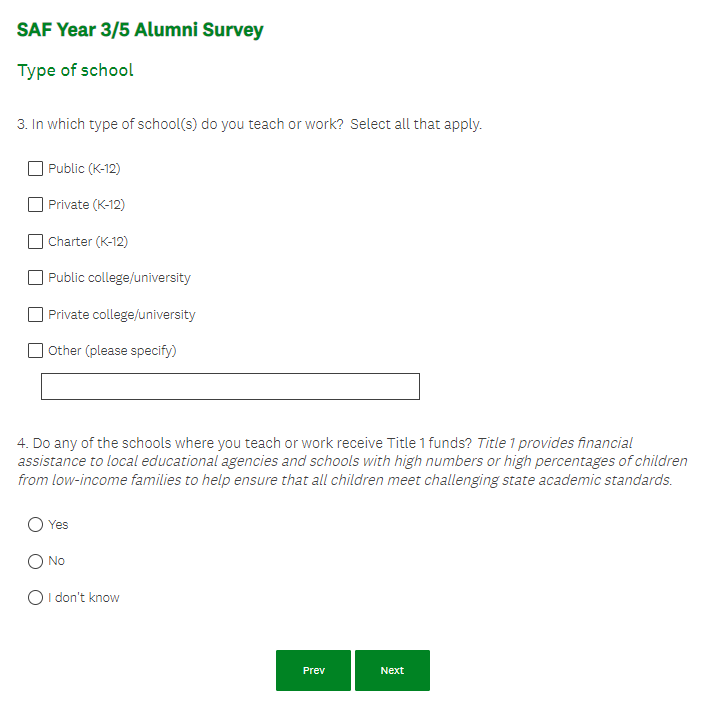Click the SAF Year 3/5 Alumni Survey title
Image resolution: width=723 pixels, height=705 pixels.
[x=140, y=30]
